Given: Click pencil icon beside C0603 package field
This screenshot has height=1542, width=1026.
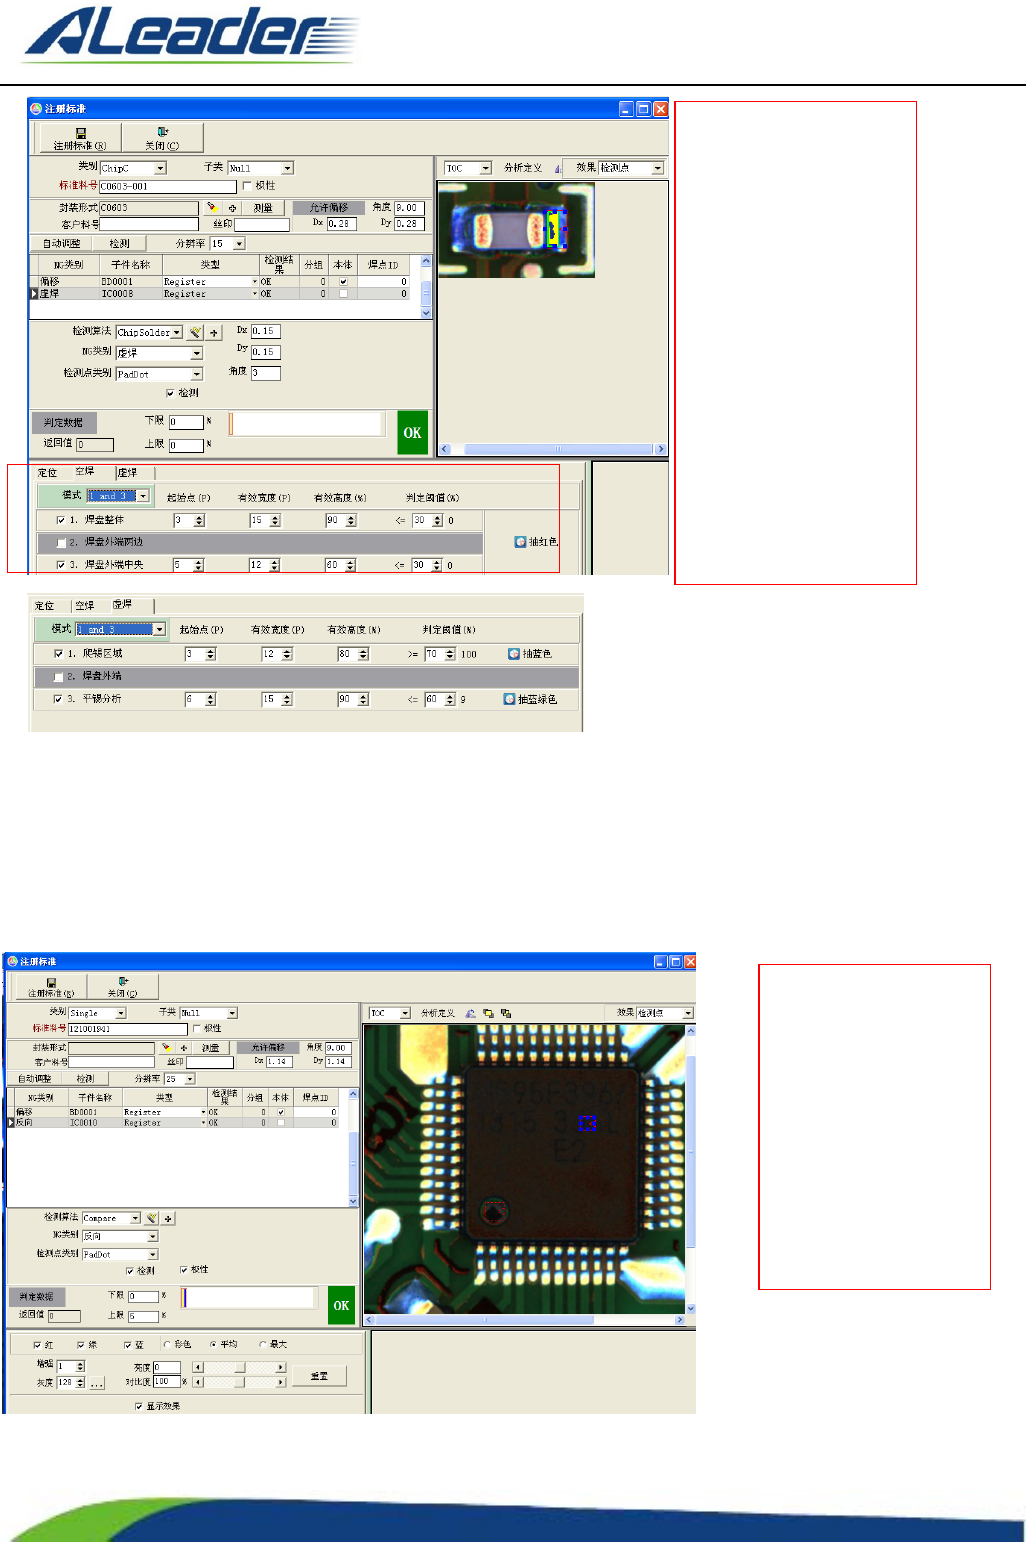Looking at the screenshot, I should (x=212, y=208).
